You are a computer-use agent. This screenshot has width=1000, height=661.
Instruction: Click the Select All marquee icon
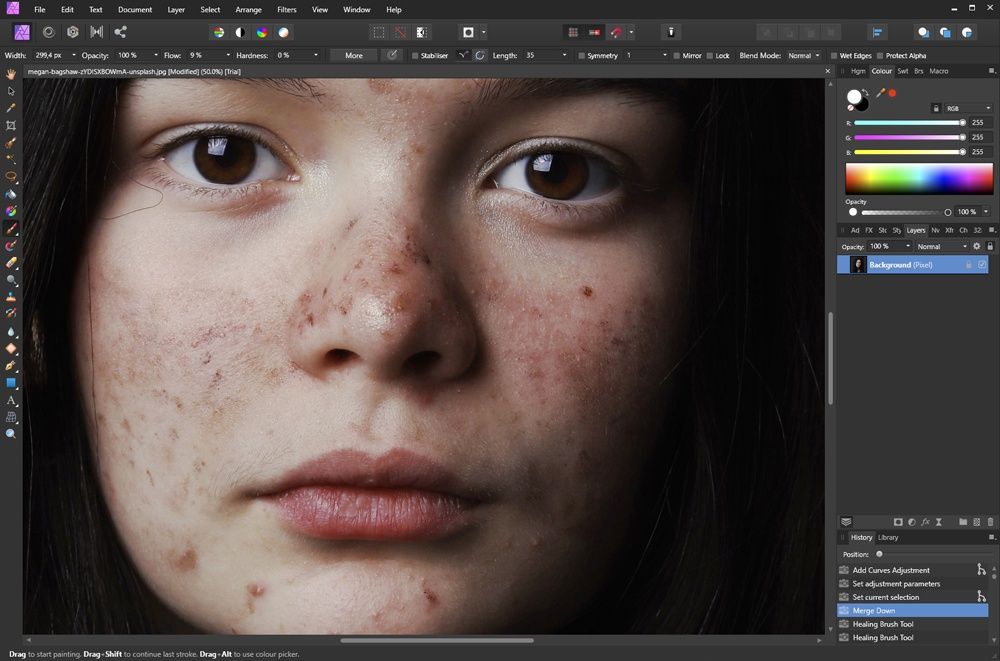pyautogui.click(x=379, y=32)
